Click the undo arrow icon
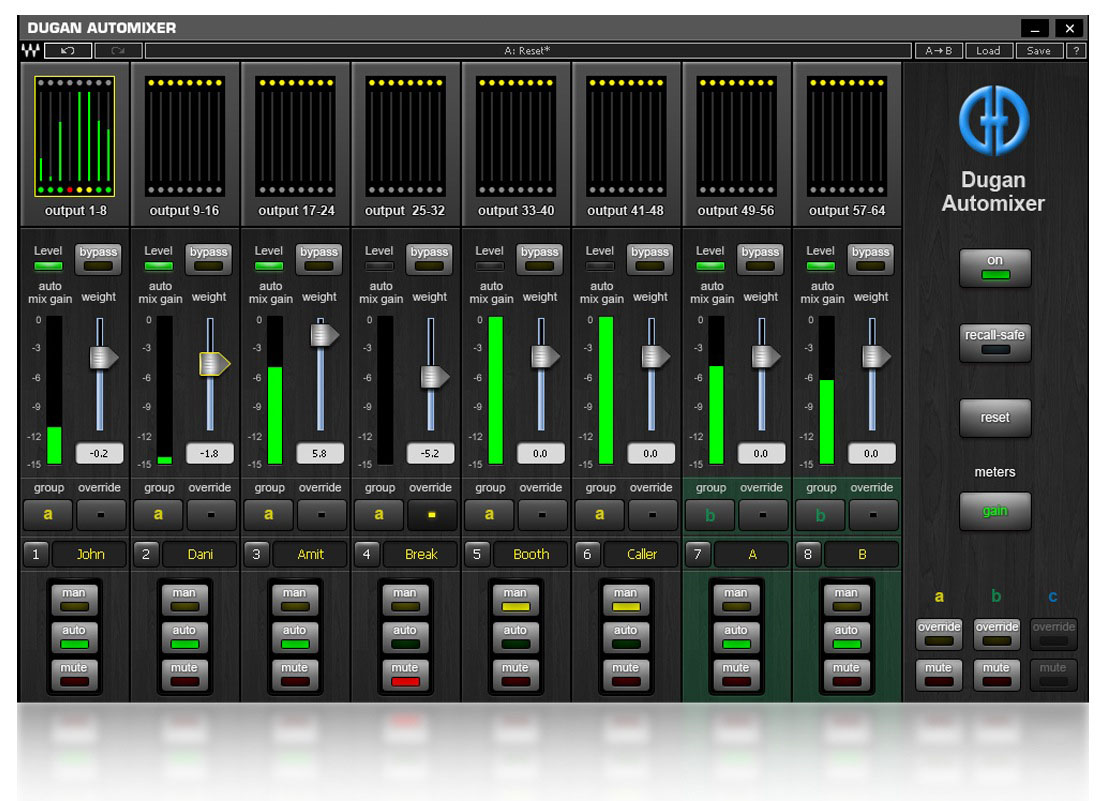1105x801 pixels. pyautogui.click(x=68, y=50)
